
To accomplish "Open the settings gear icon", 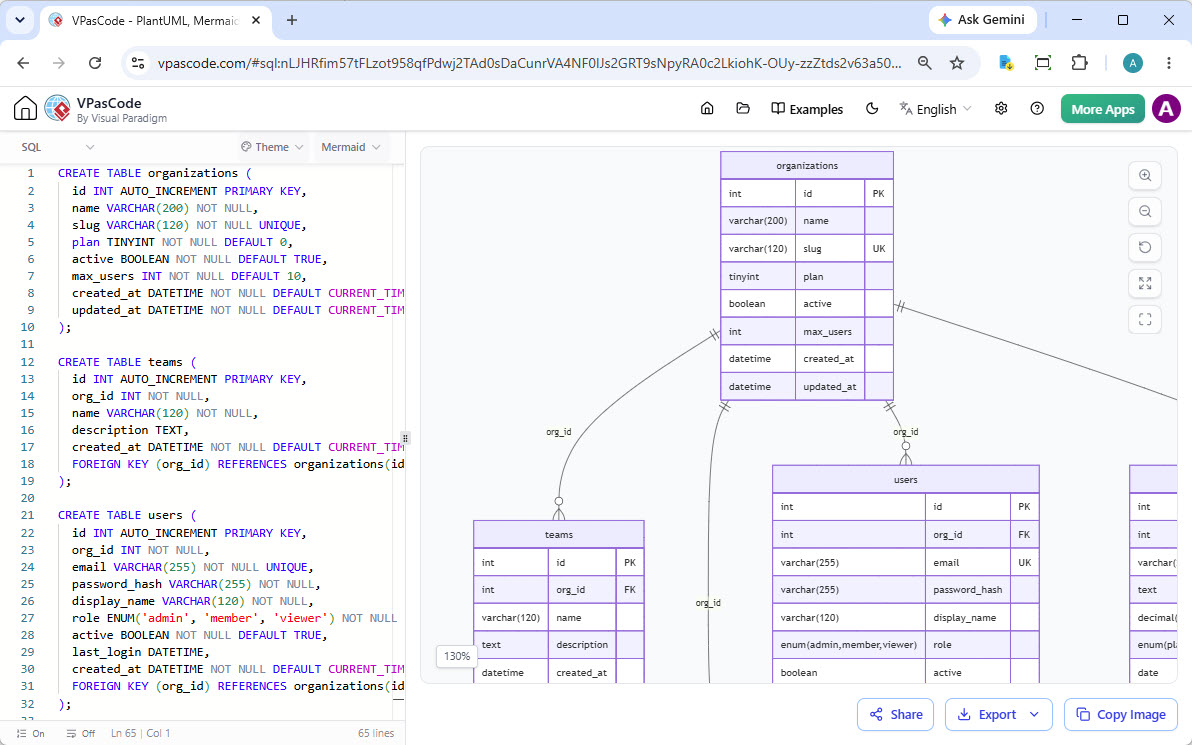I will [x=1001, y=109].
